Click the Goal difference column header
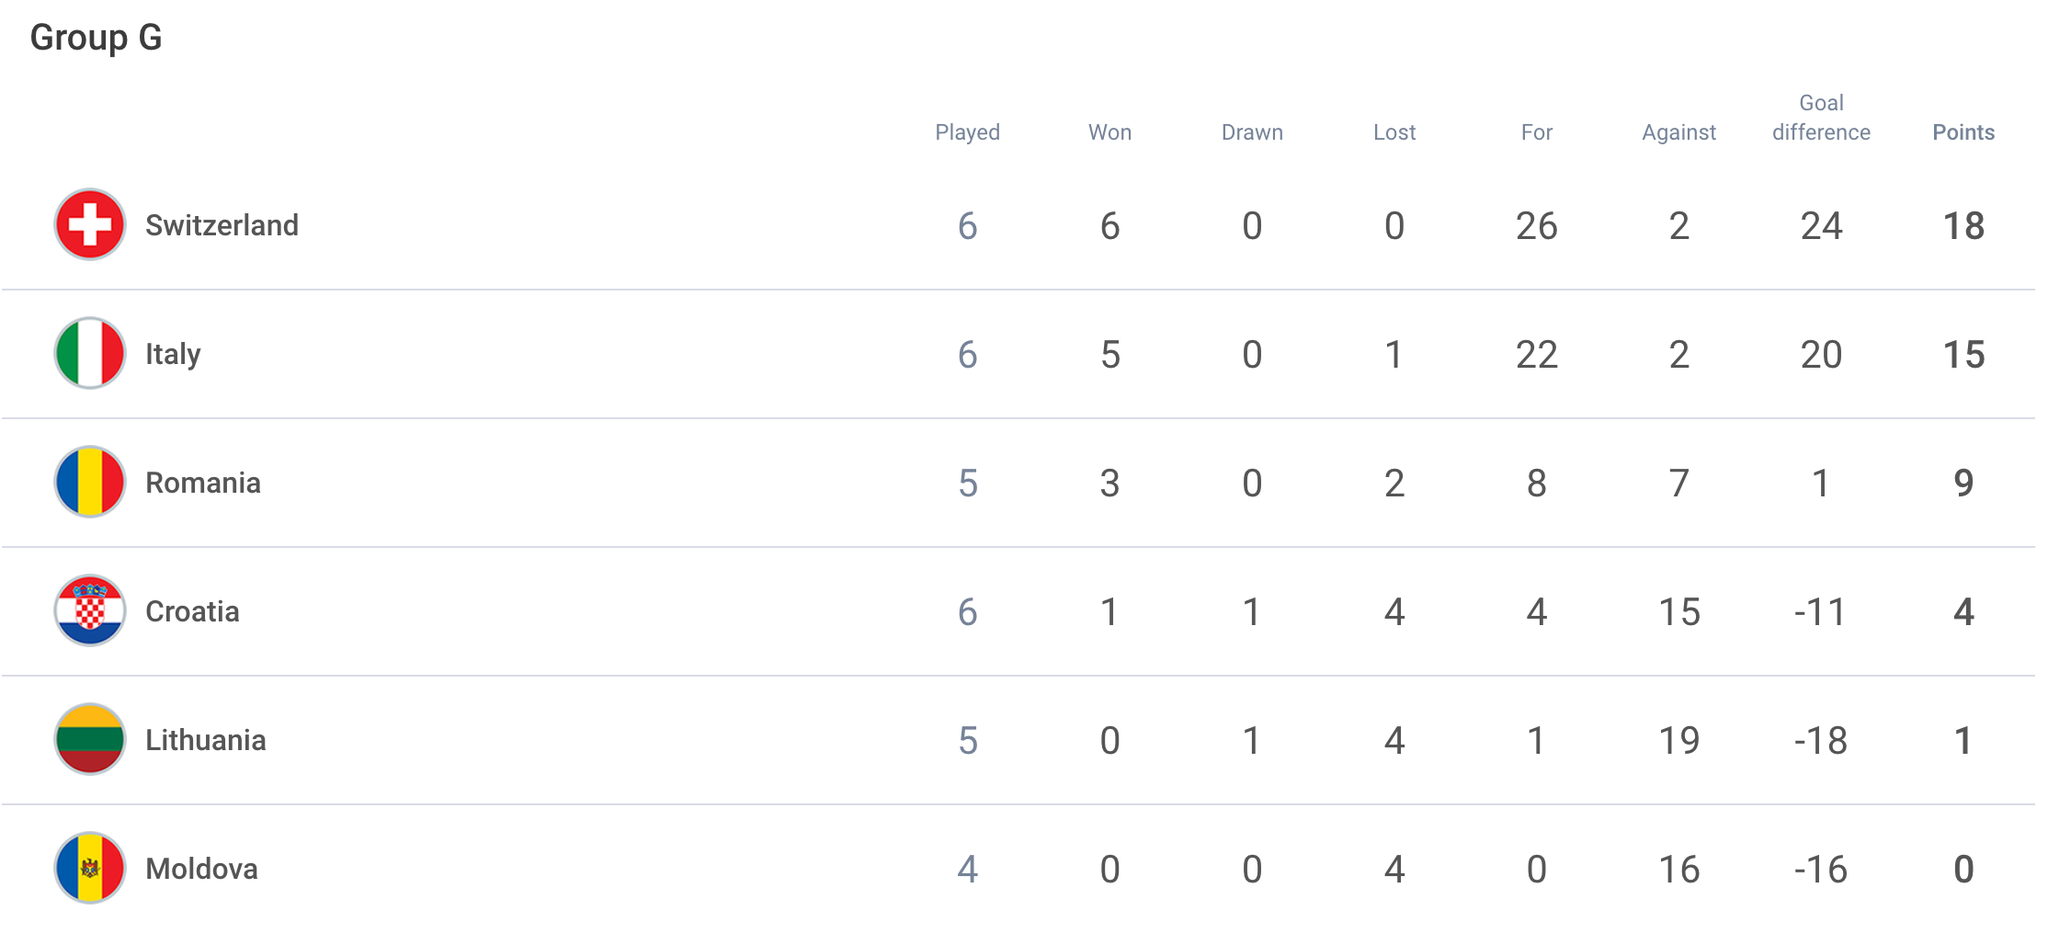2048x945 pixels. coord(1821,118)
